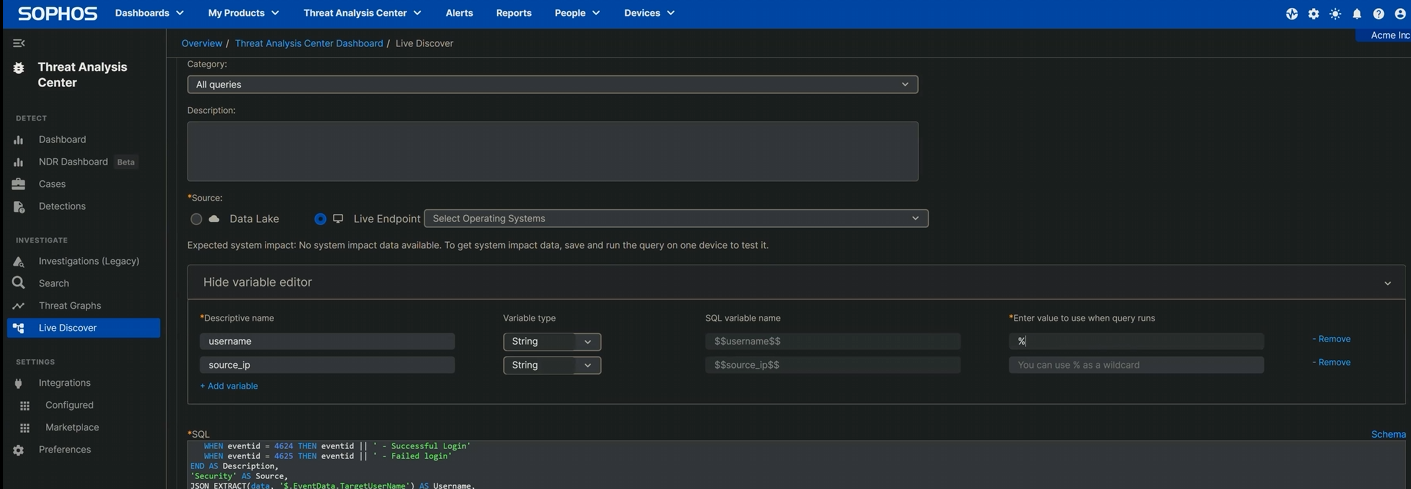This screenshot has width=1411, height=489.
Task: Open the user account icon
Action: tap(1400, 14)
